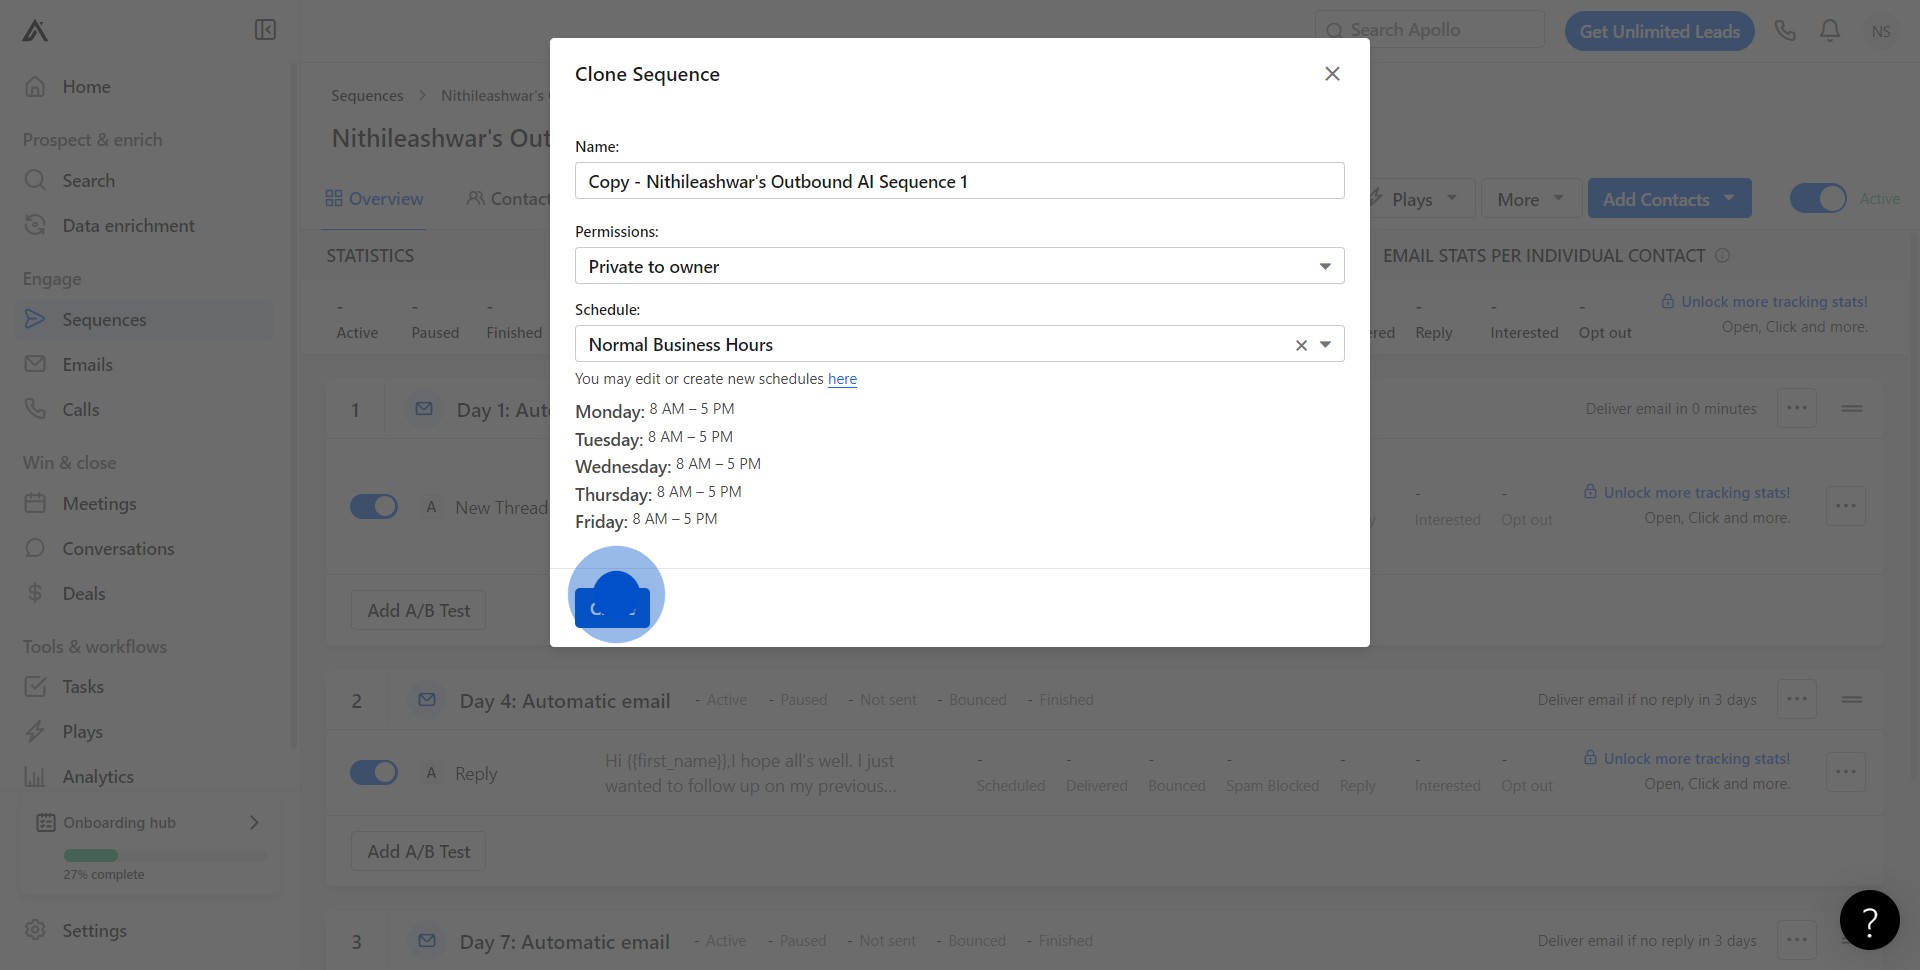Switch to the Overview tab

pos(375,199)
